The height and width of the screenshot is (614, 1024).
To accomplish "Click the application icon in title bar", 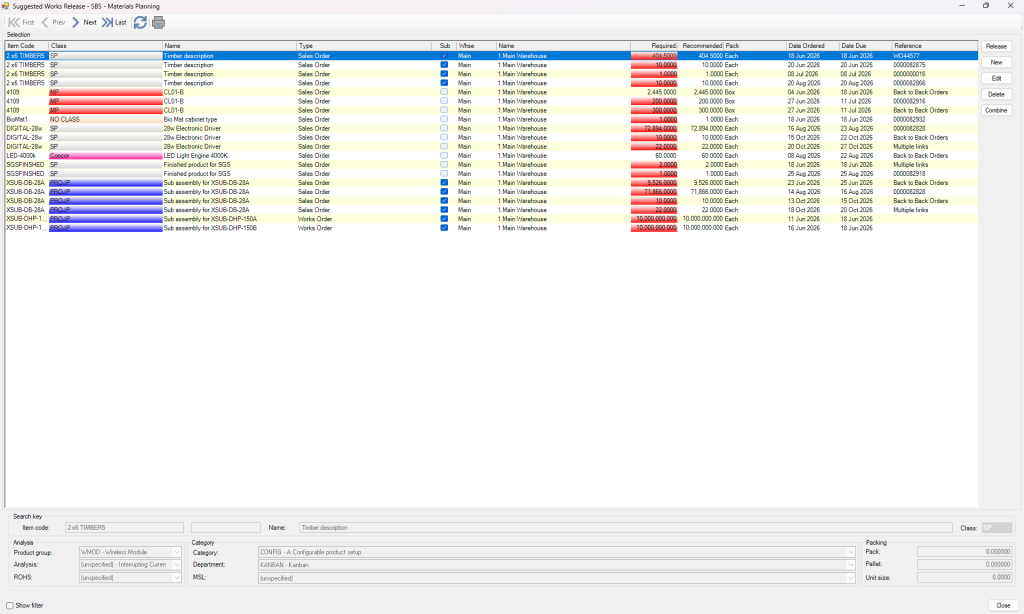I will tap(5, 6).
